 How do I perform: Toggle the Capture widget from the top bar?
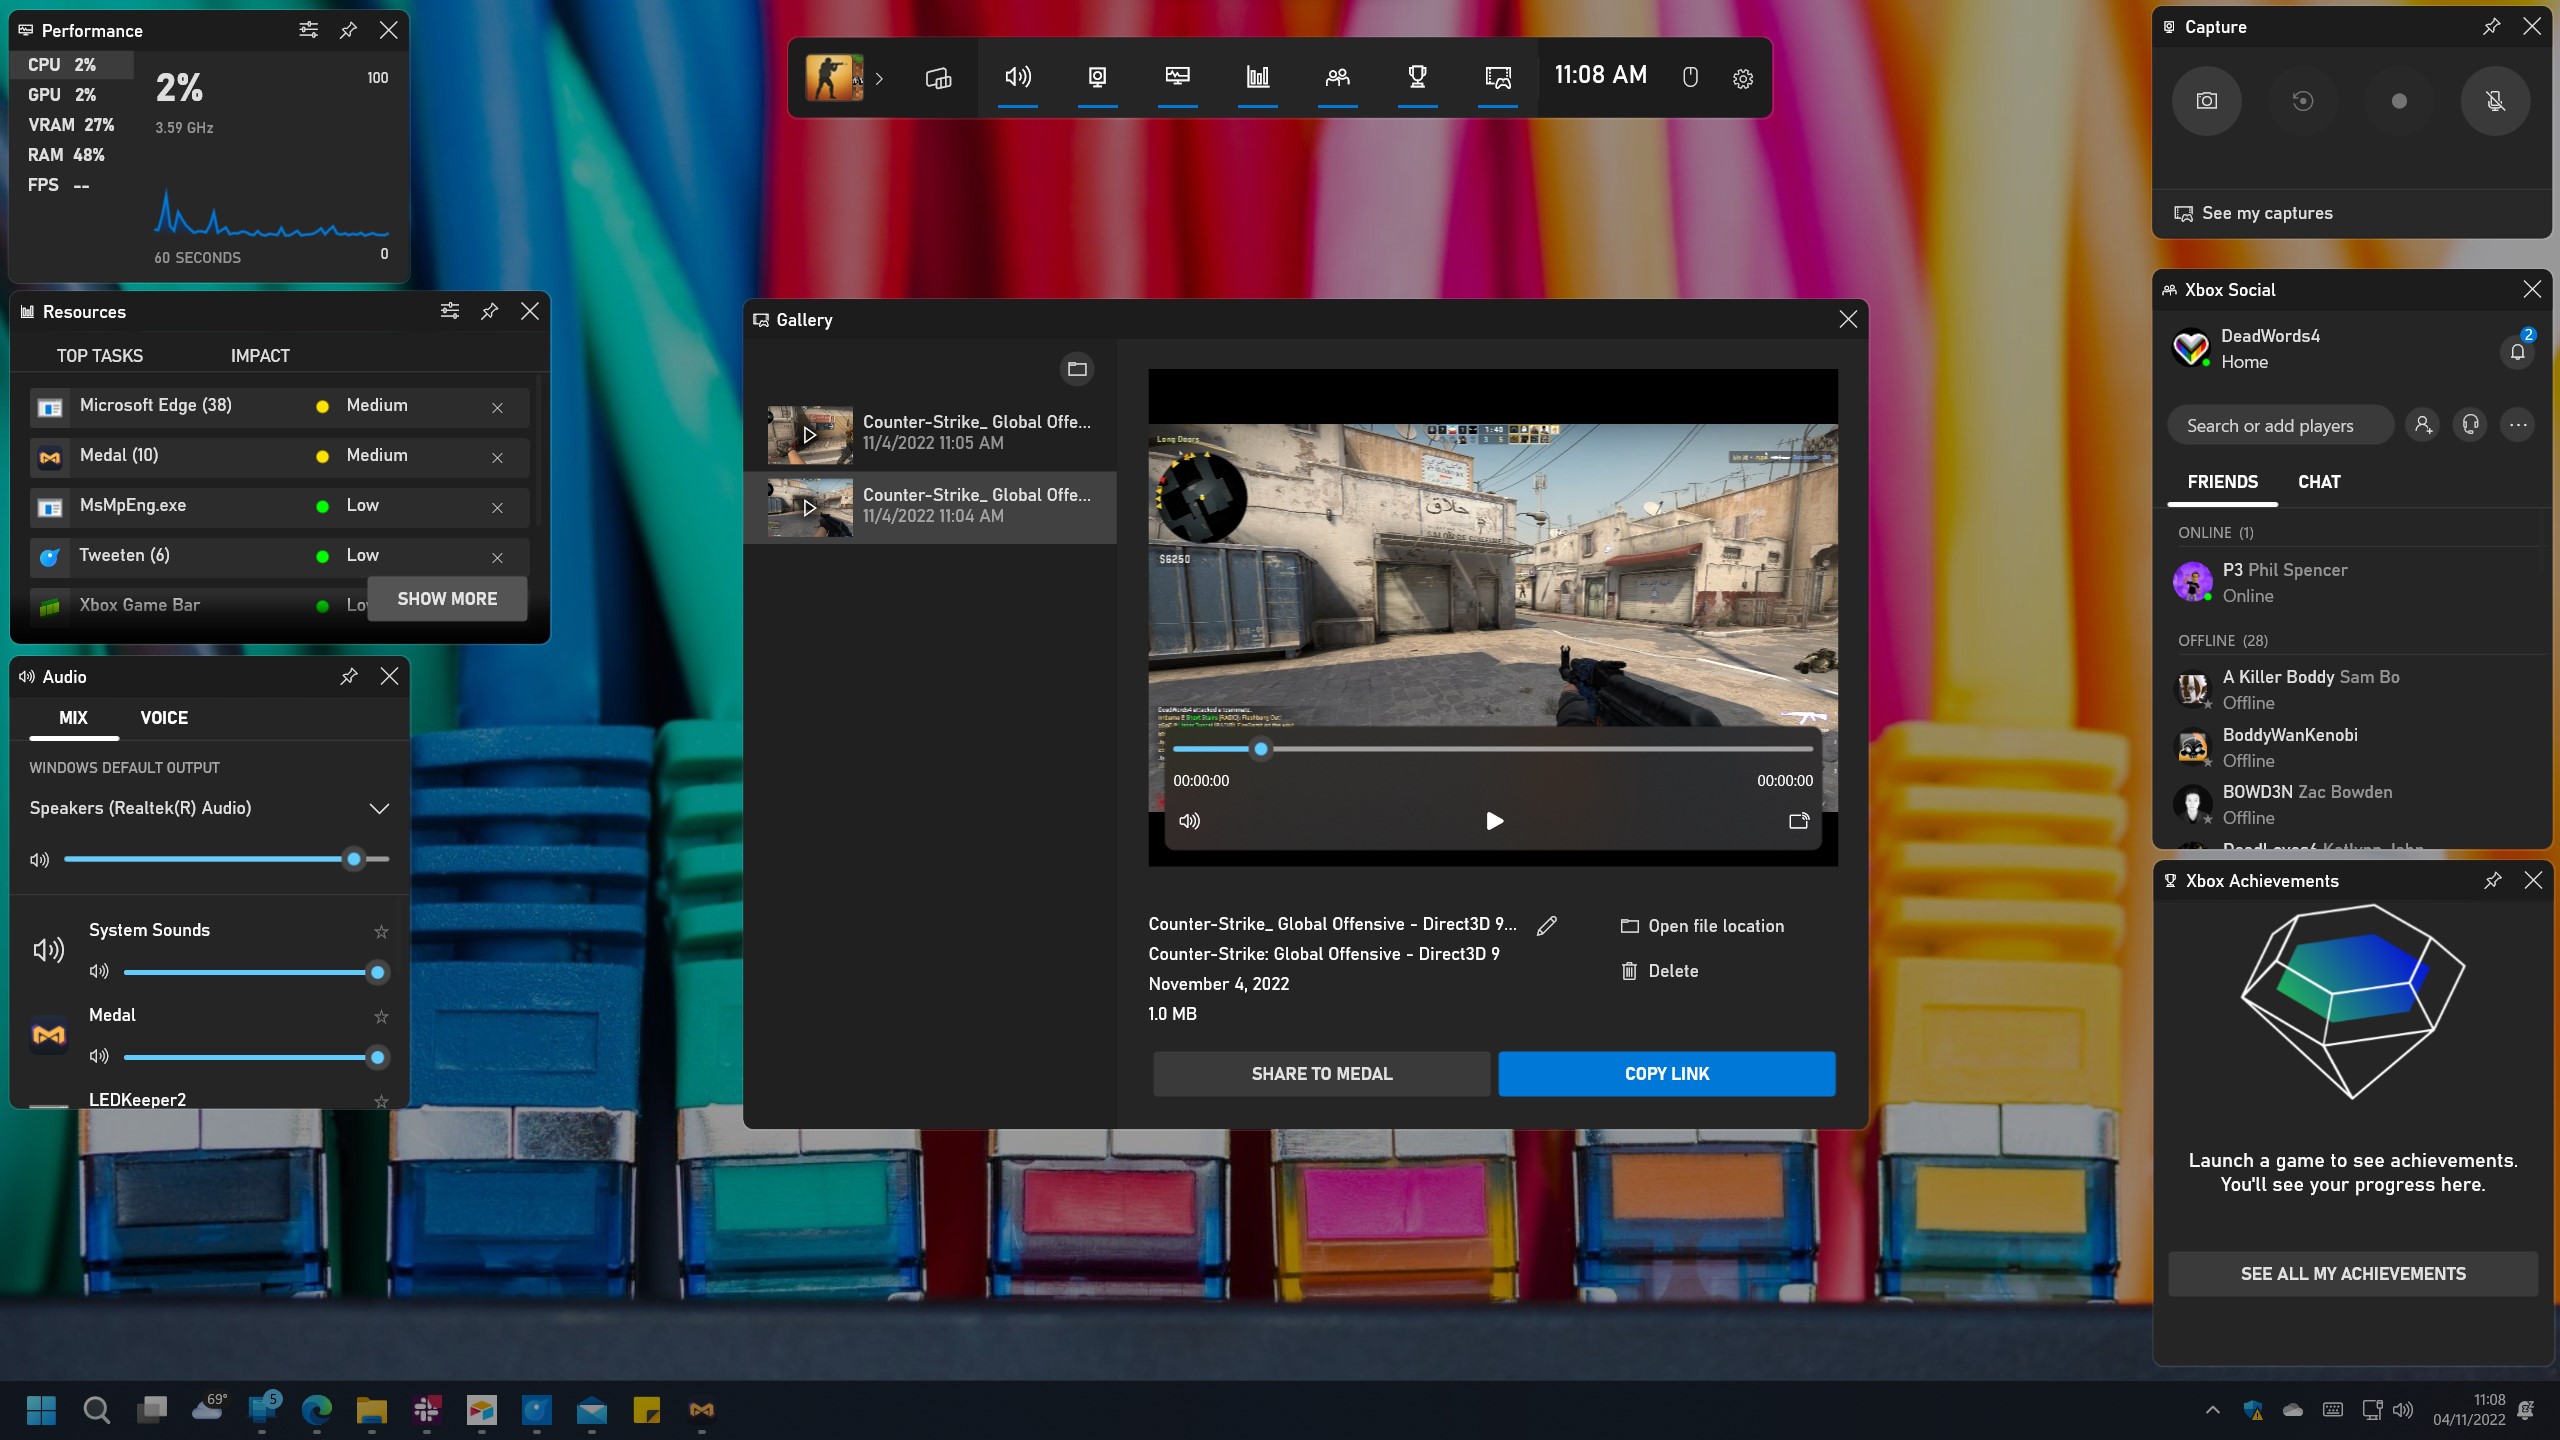tap(1098, 78)
